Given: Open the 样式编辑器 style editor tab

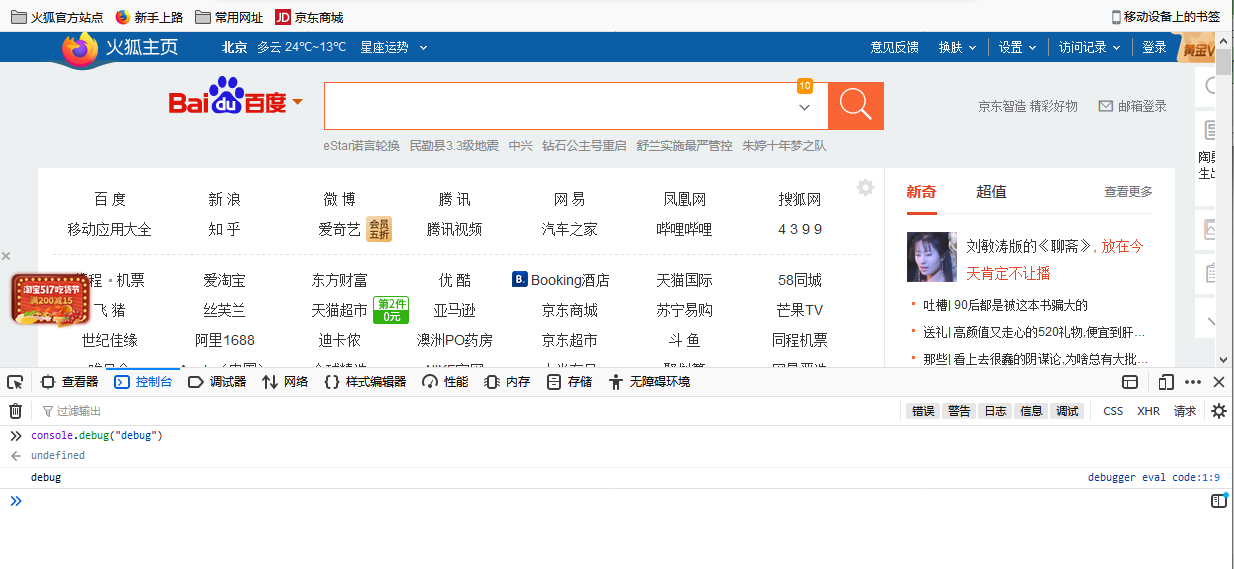Looking at the screenshot, I should (365, 382).
